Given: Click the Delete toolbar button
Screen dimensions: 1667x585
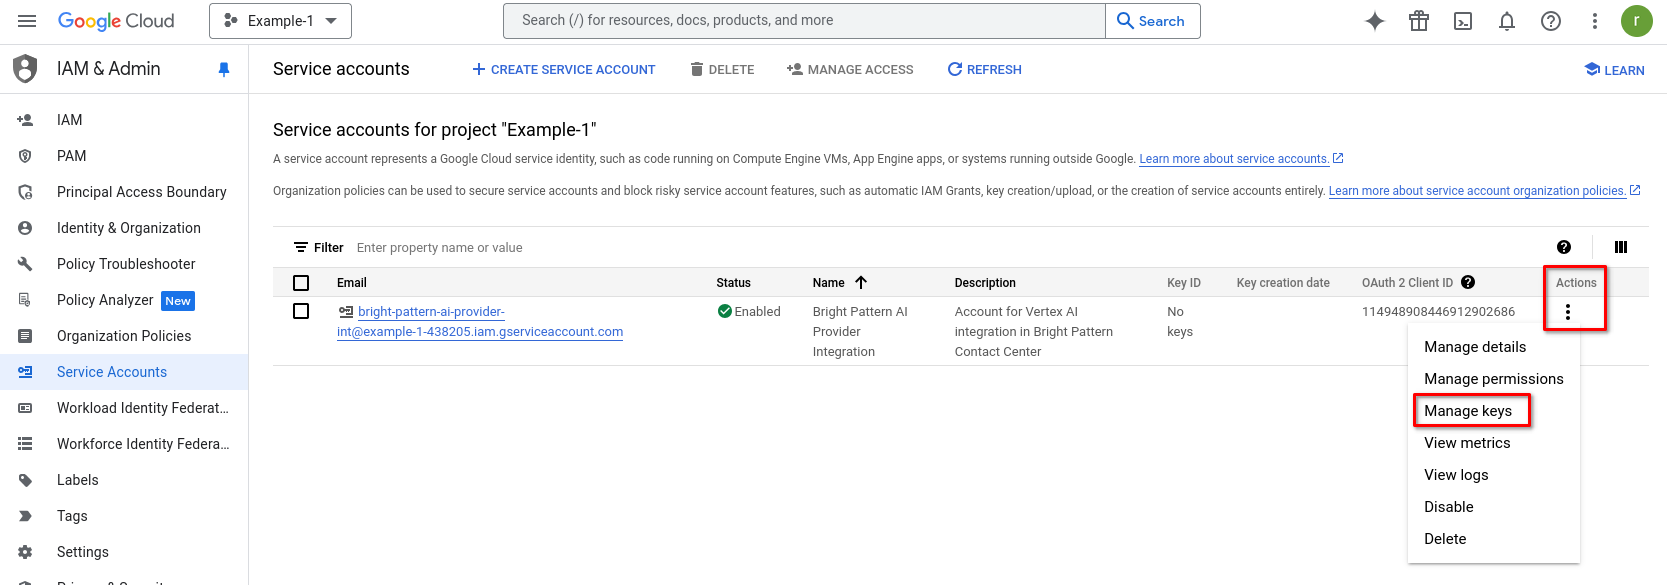Looking at the screenshot, I should pos(722,70).
